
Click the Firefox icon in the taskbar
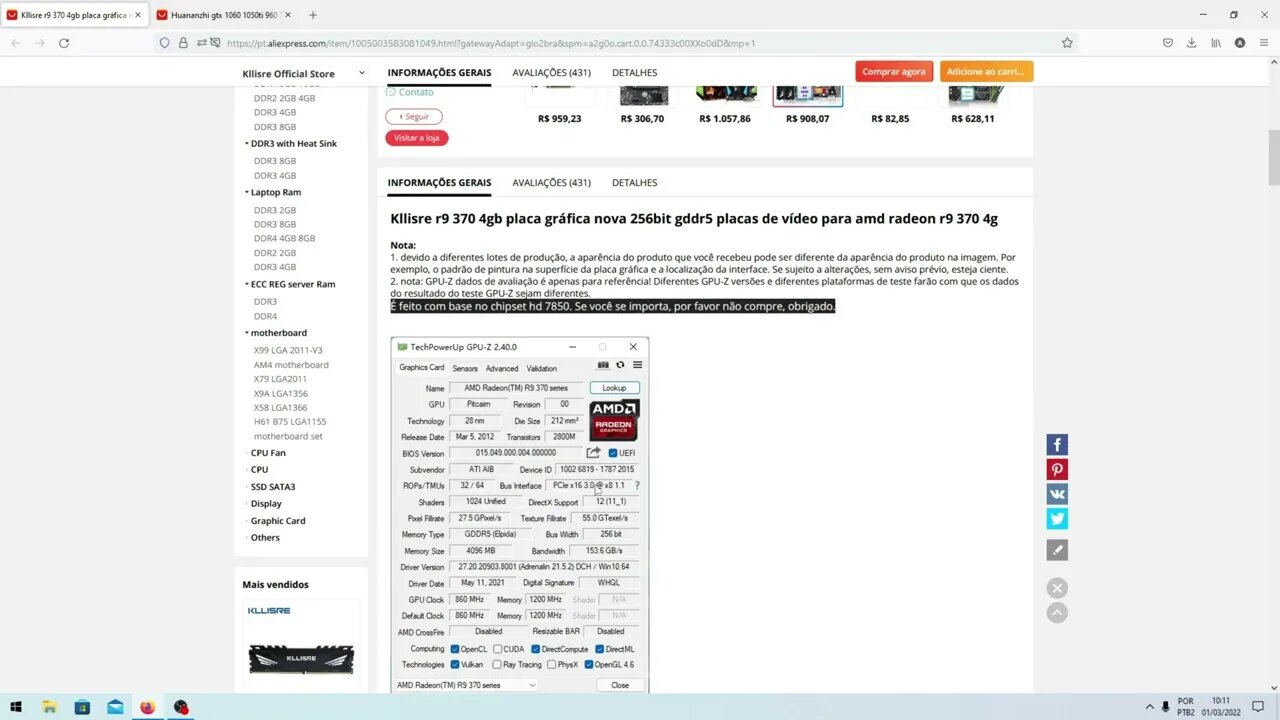pos(148,707)
